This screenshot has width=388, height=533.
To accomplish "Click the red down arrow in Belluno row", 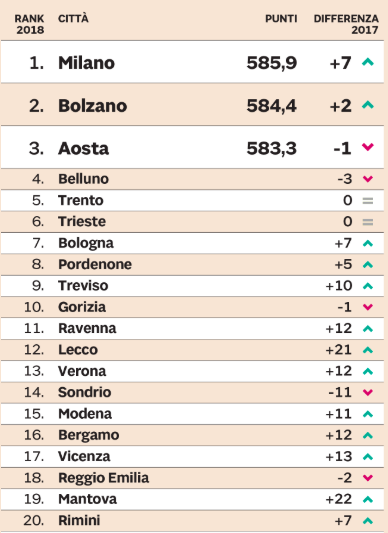I will click(x=368, y=179).
